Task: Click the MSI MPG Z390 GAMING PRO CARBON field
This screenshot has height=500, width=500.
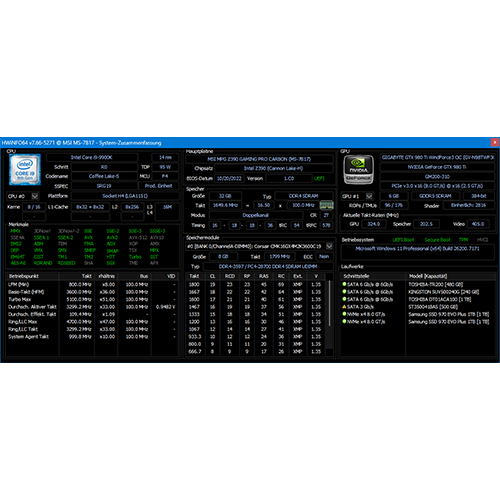Action: [259, 159]
